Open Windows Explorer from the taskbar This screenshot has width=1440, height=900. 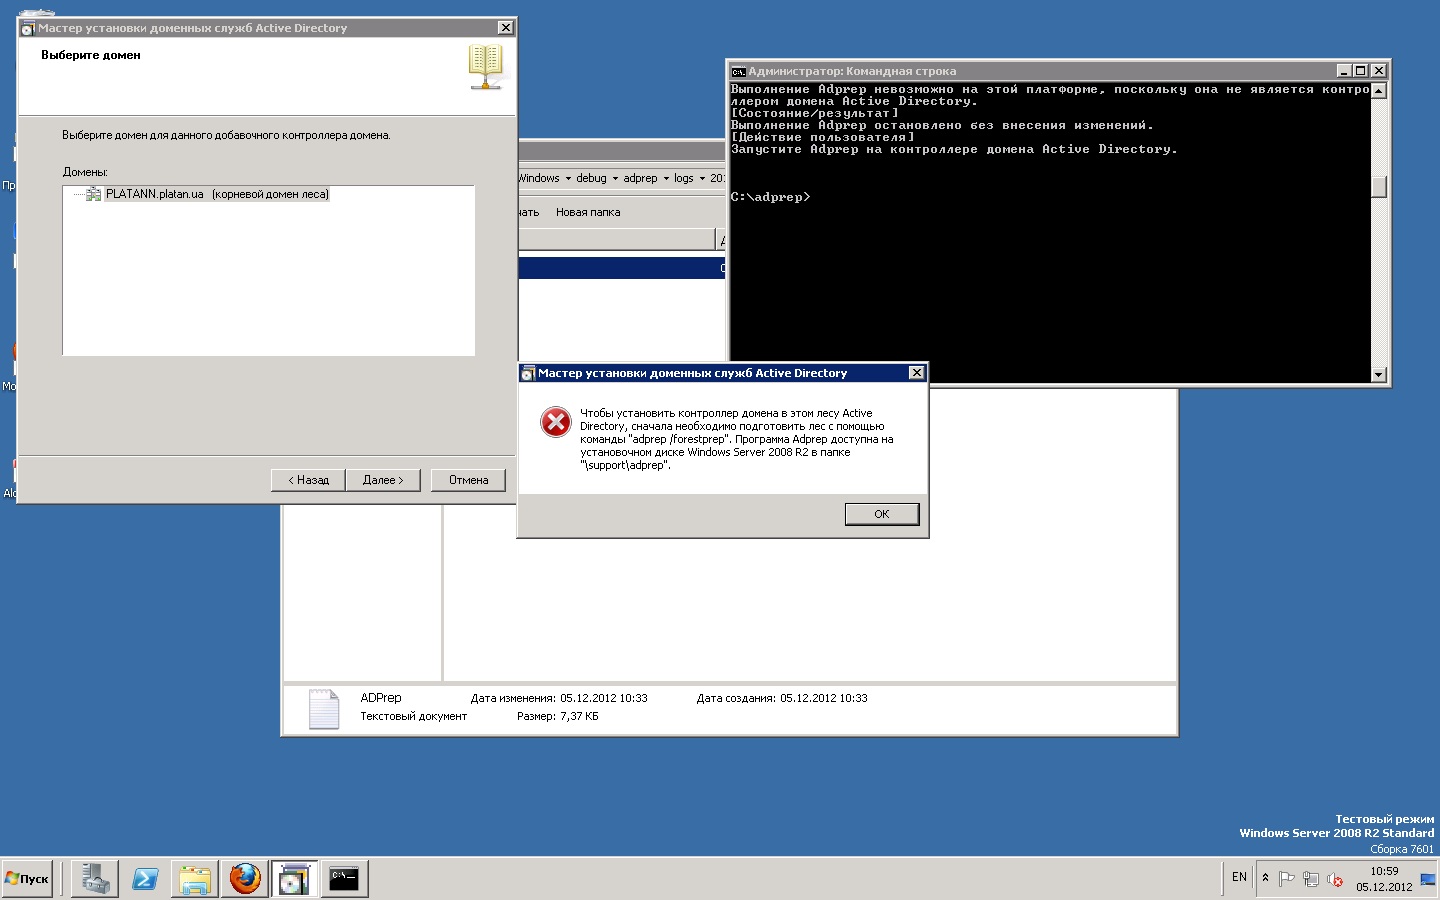coord(195,879)
